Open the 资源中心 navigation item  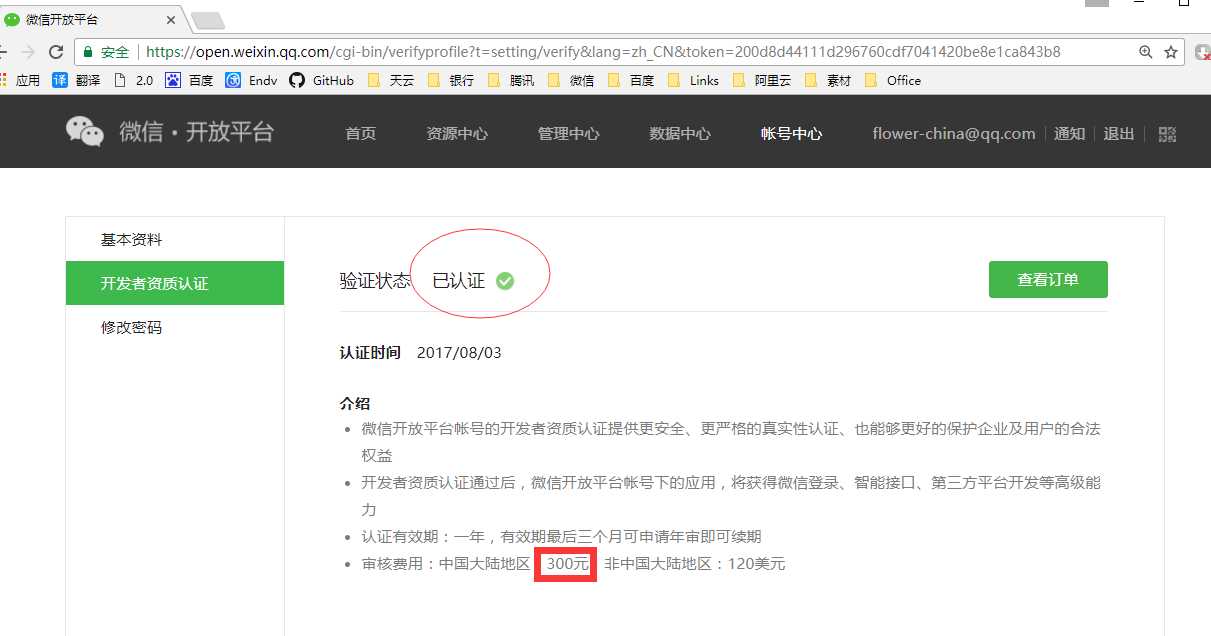pyautogui.click(x=457, y=133)
